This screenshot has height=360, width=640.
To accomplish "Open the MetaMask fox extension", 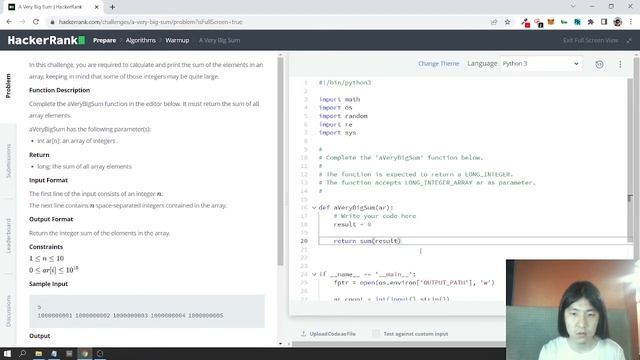I will click(551, 22).
